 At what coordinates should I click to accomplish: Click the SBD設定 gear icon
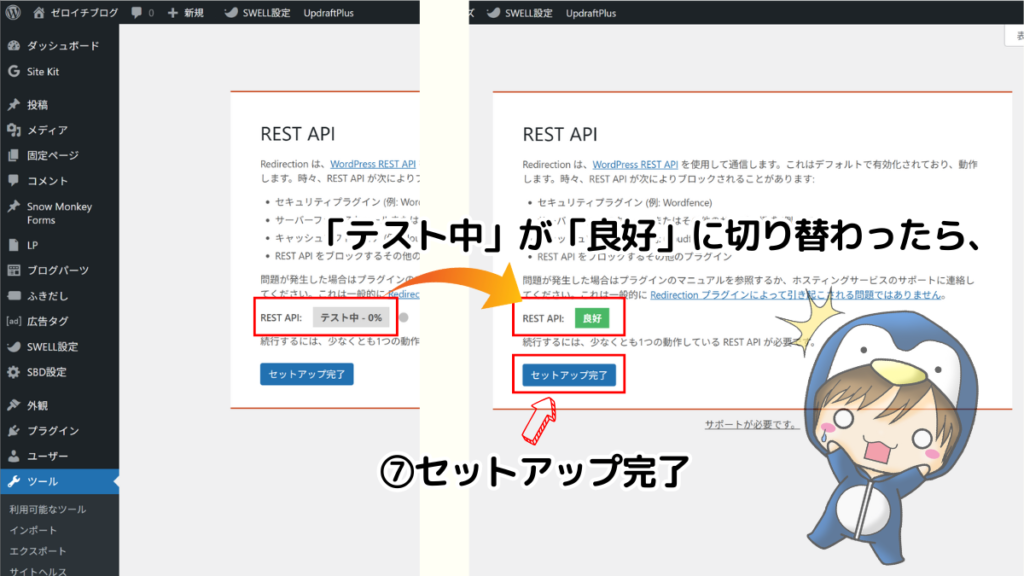(14, 372)
